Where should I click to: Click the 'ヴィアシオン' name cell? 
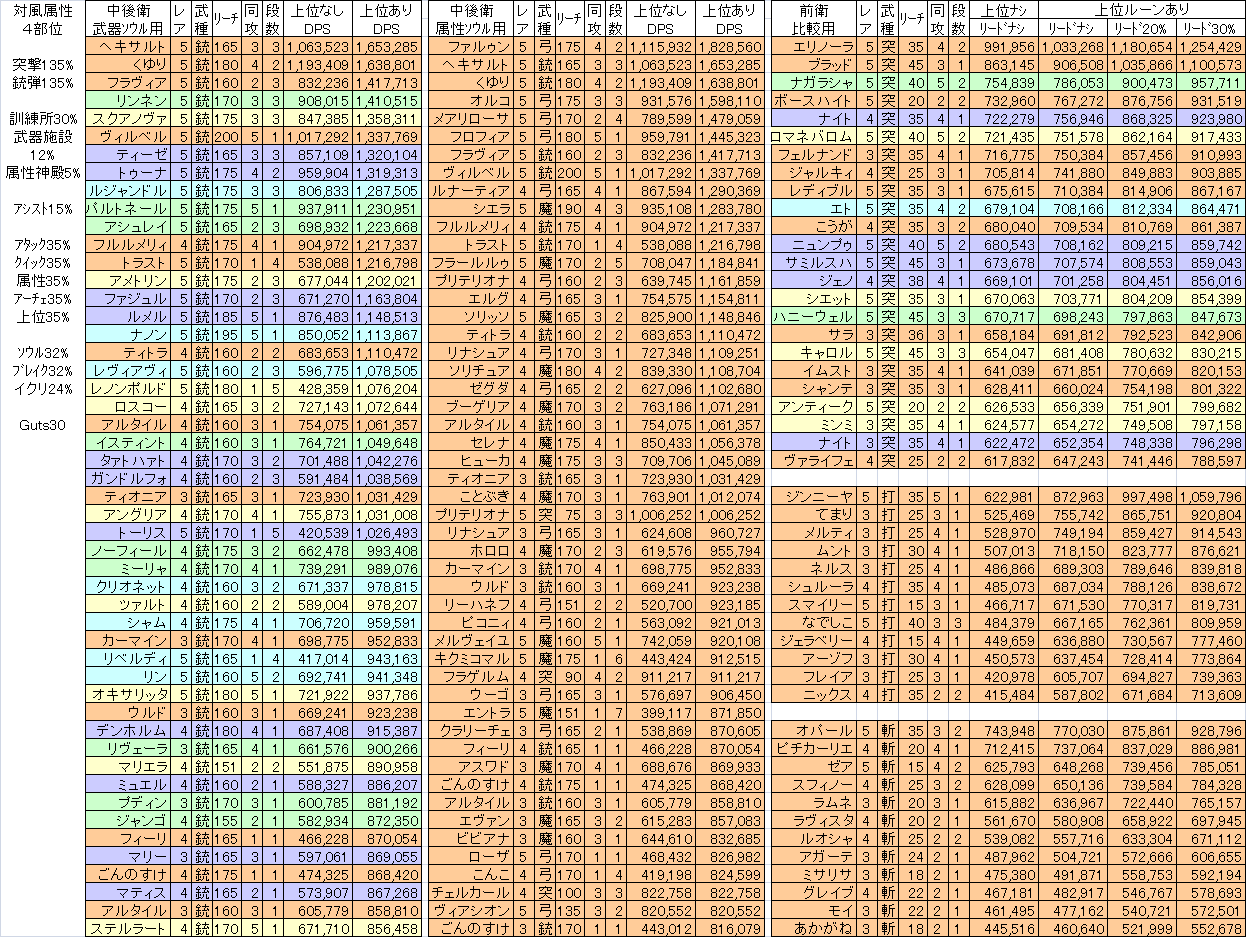(x=471, y=910)
